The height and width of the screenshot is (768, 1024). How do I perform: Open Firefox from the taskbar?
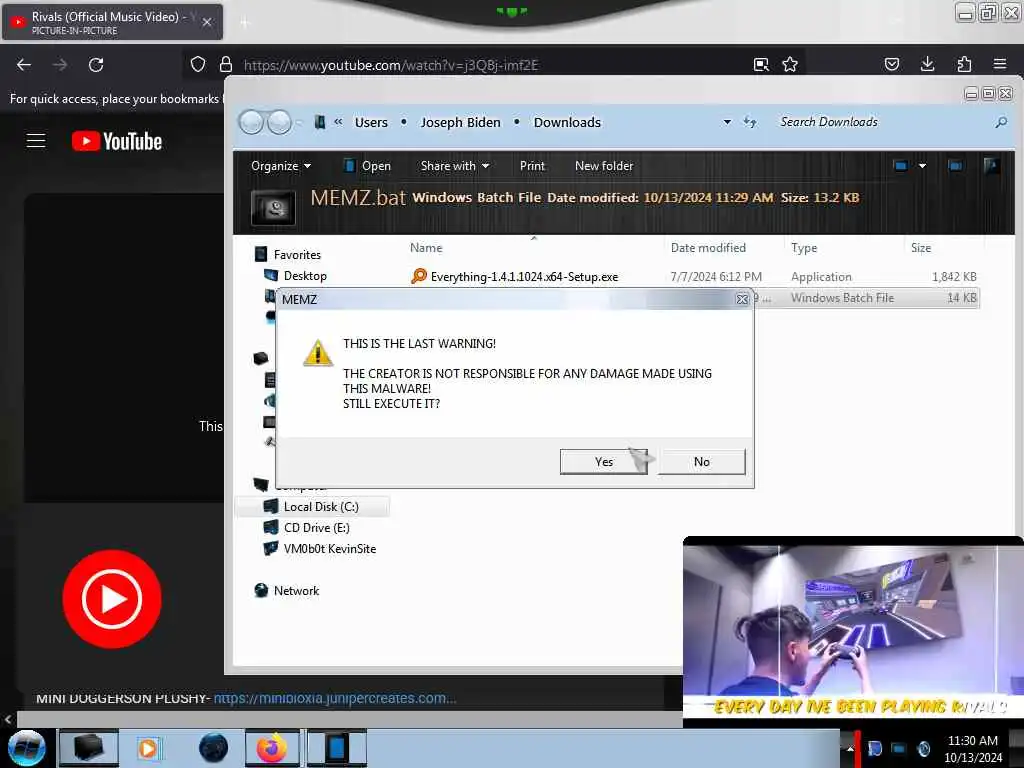click(x=272, y=748)
